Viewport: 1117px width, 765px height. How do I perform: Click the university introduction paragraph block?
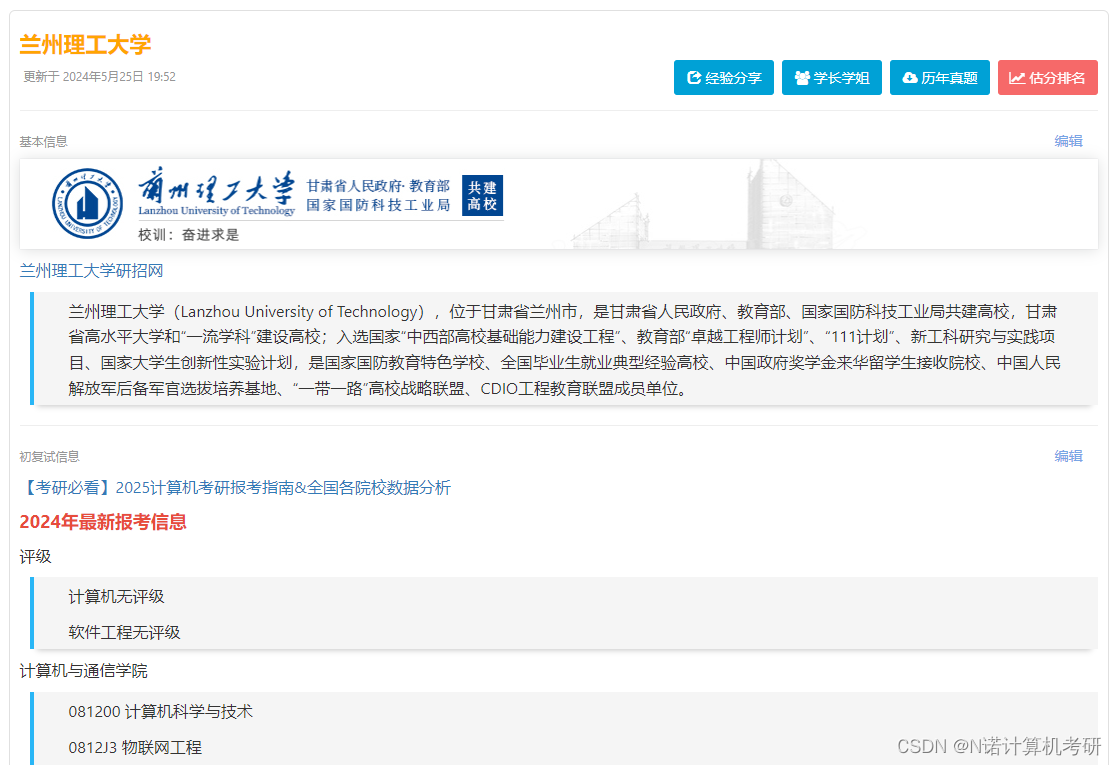tap(564, 349)
